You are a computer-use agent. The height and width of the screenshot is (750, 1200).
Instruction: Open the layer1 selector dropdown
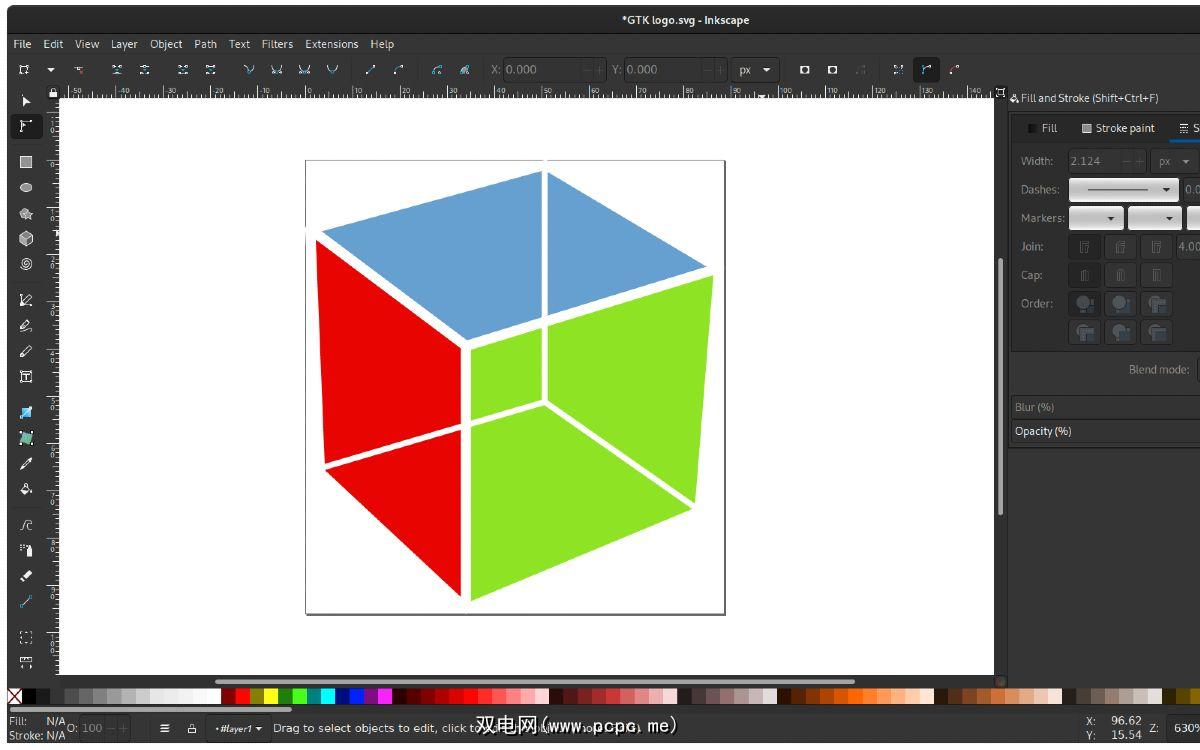[239, 729]
